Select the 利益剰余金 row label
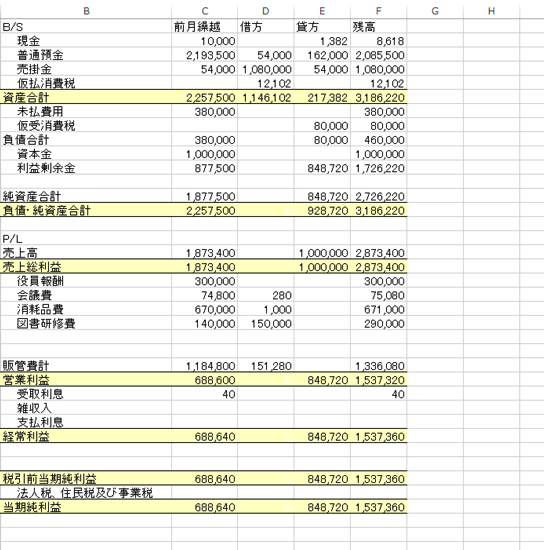Screen dimensions: 544x550 click(86, 168)
